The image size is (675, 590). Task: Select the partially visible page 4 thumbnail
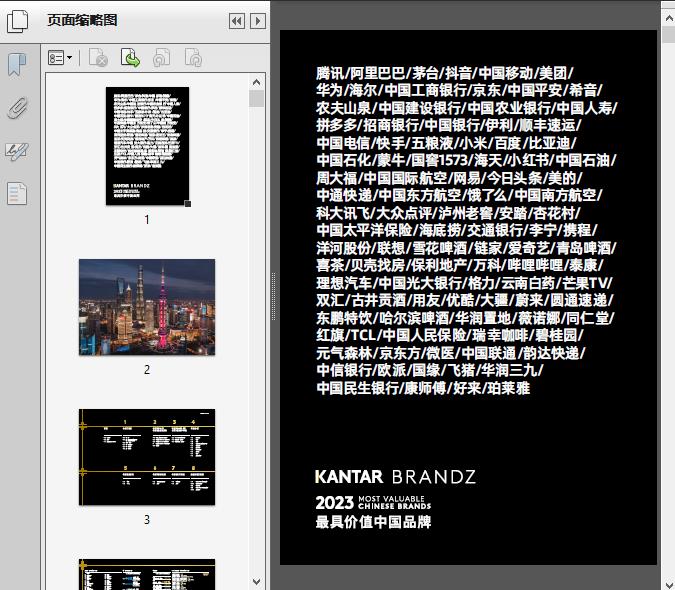coord(147,575)
